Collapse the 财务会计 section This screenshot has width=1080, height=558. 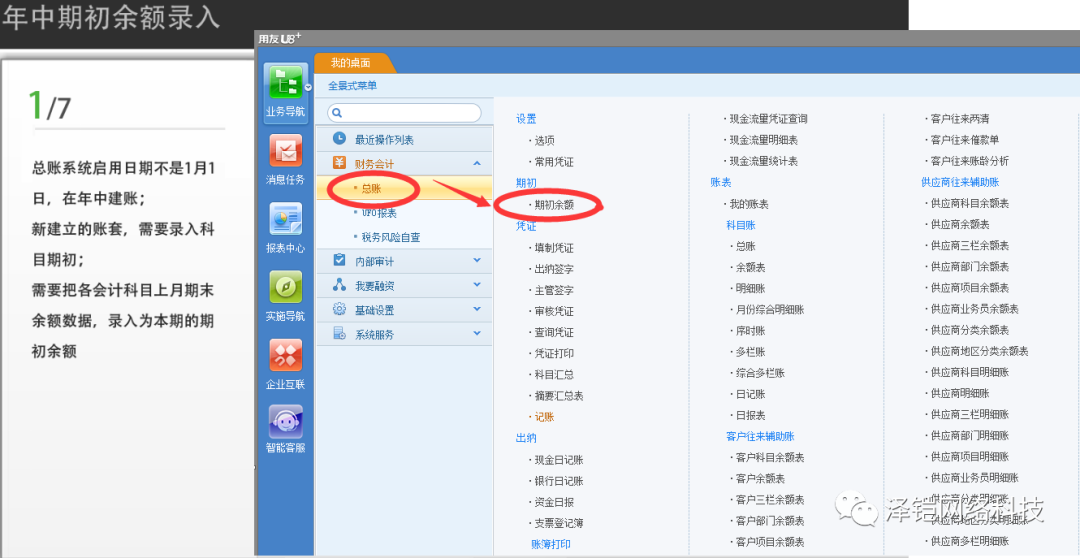tap(477, 163)
